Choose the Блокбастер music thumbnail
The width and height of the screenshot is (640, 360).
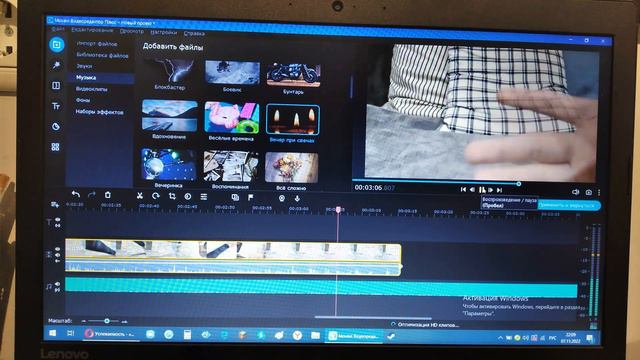click(x=170, y=70)
